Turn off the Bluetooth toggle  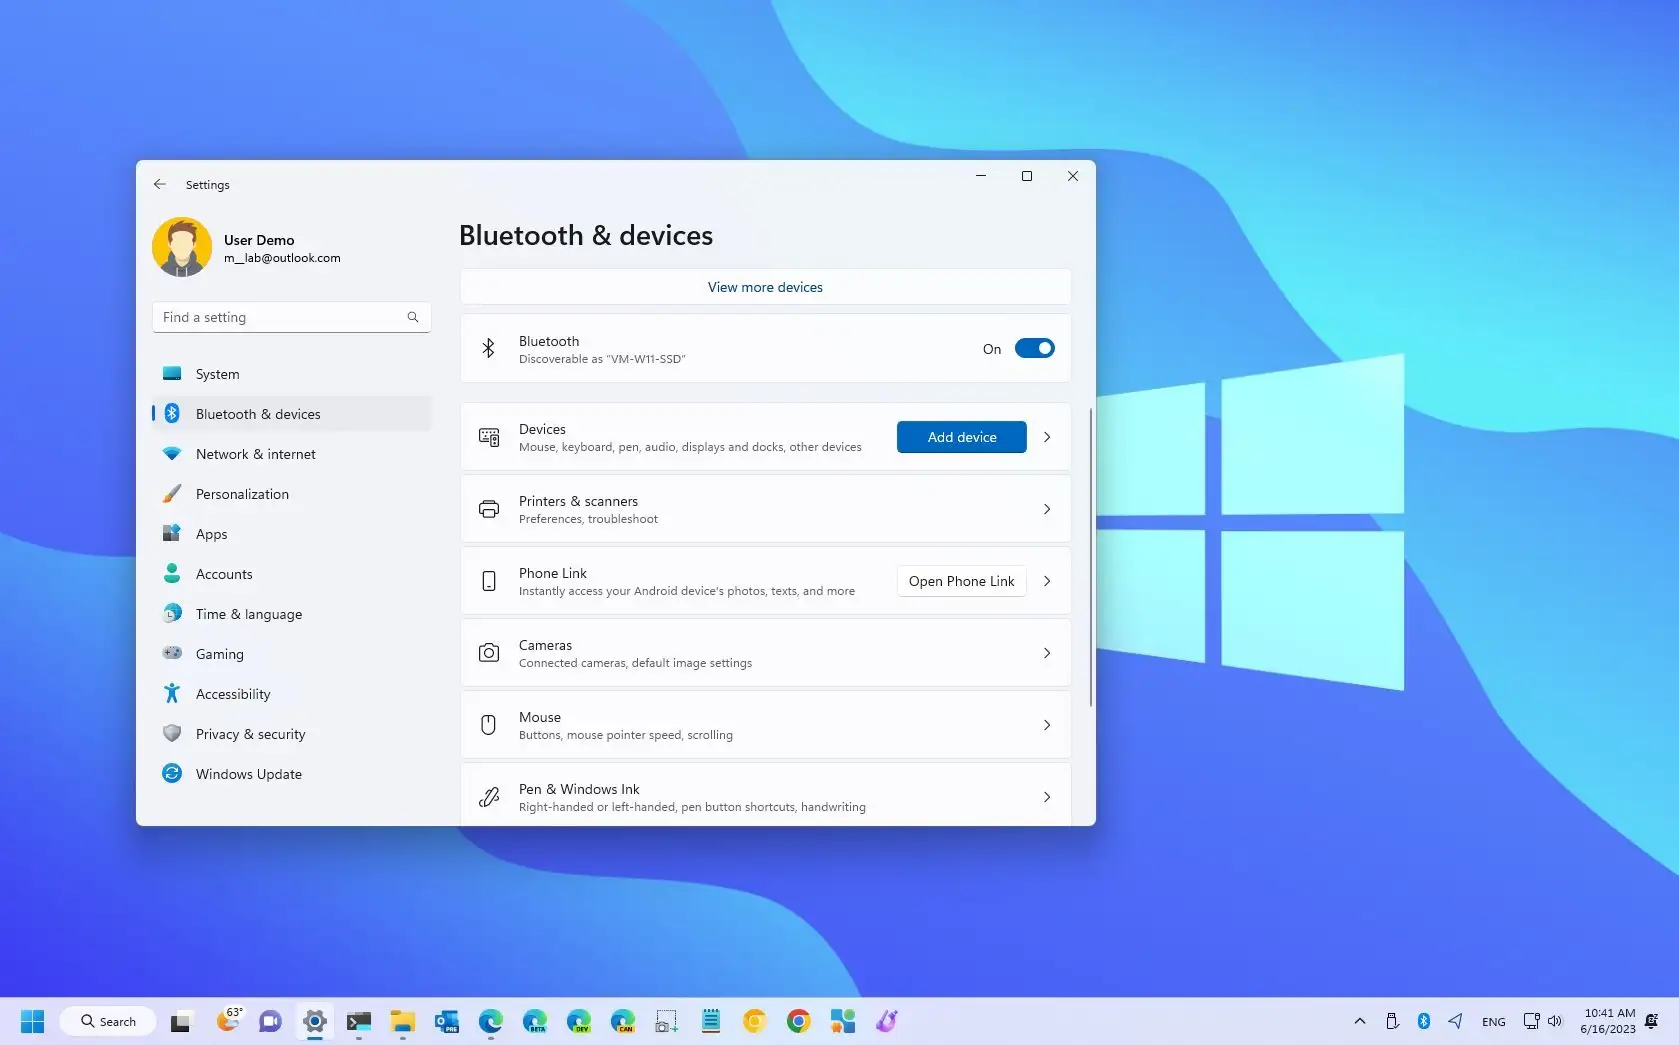[1035, 348]
